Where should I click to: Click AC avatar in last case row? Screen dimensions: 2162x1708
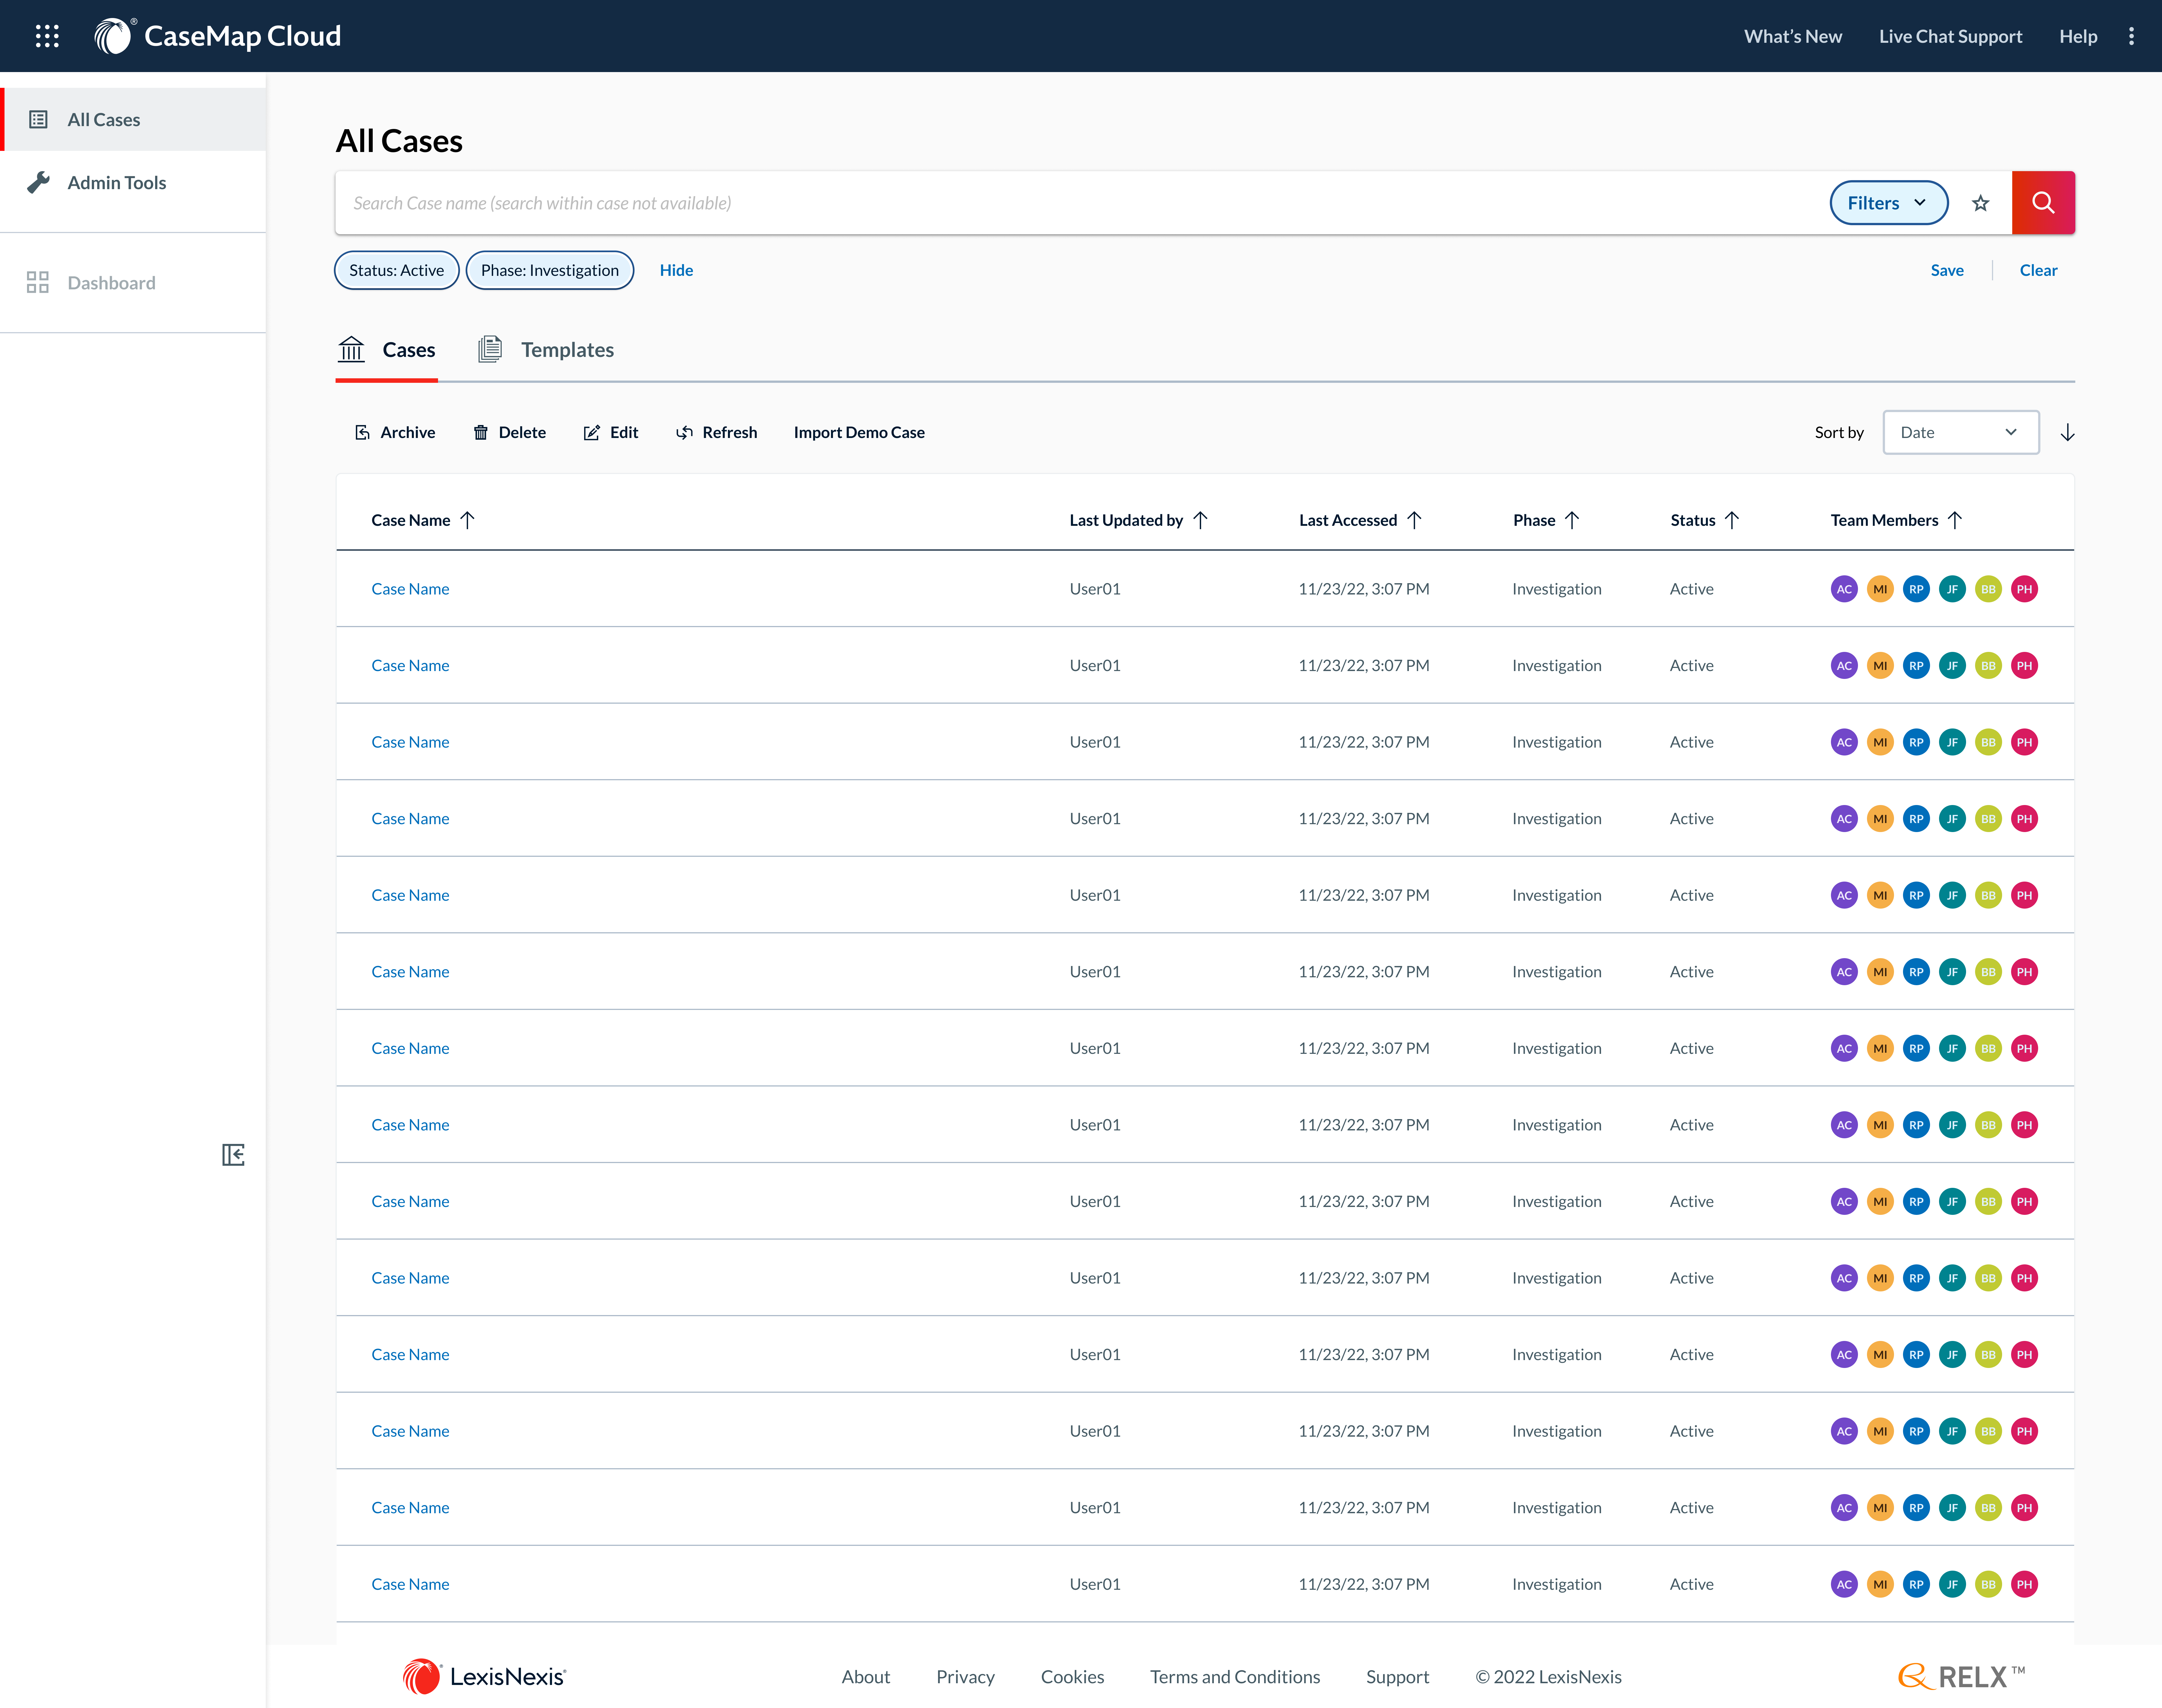coord(1844,1584)
